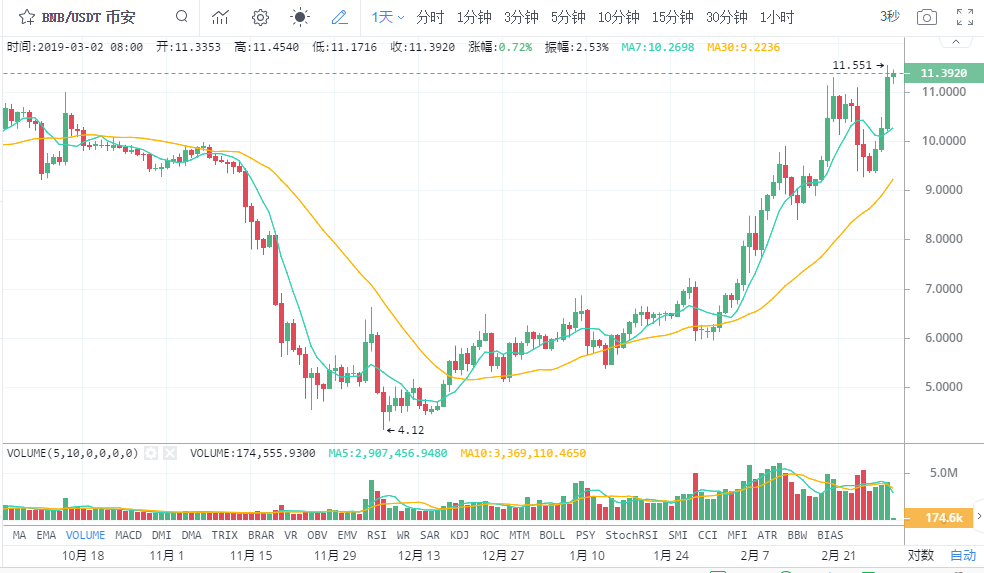Add the BOLL indicator
This screenshot has width=984, height=573.
pos(552,535)
